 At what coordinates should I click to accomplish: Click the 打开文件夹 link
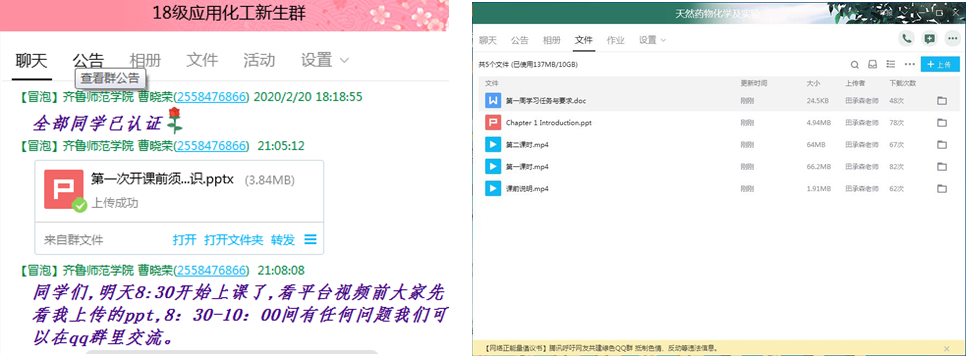[x=234, y=240]
